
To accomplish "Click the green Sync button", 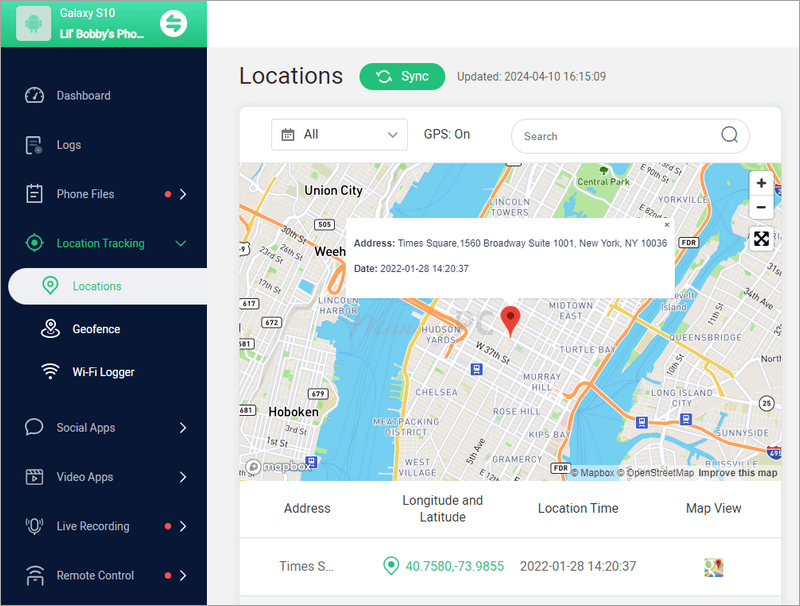I will pos(402,77).
